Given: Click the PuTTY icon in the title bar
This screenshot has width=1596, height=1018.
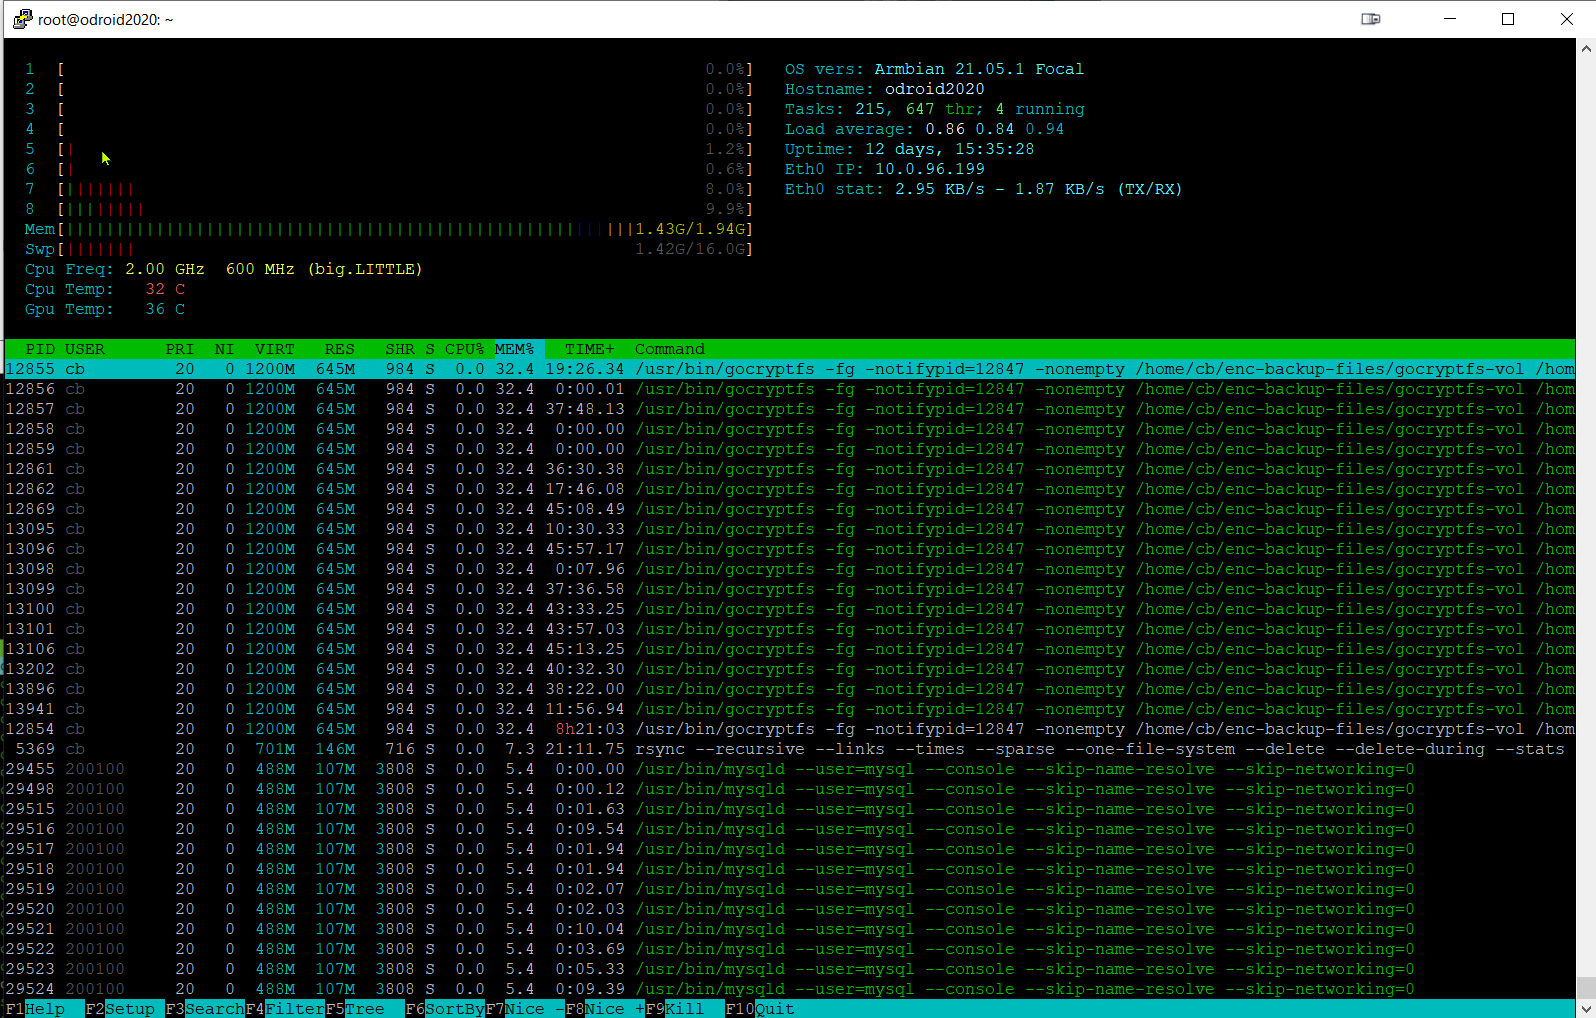Looking at the screenshot, I should [22, 19].
